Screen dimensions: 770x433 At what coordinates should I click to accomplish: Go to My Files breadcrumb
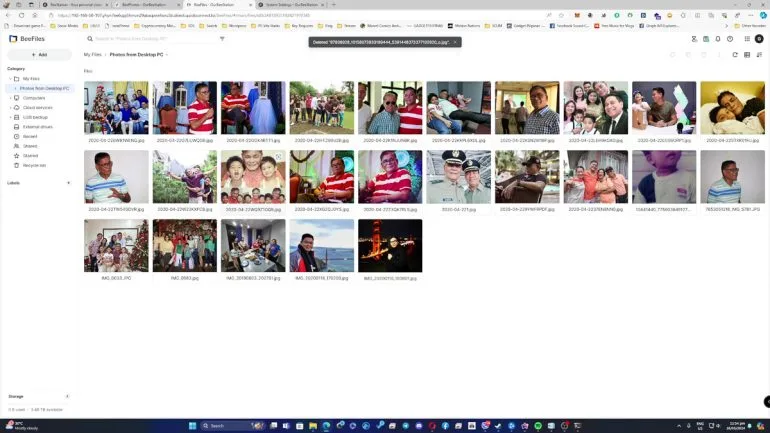tap(92, 55)
